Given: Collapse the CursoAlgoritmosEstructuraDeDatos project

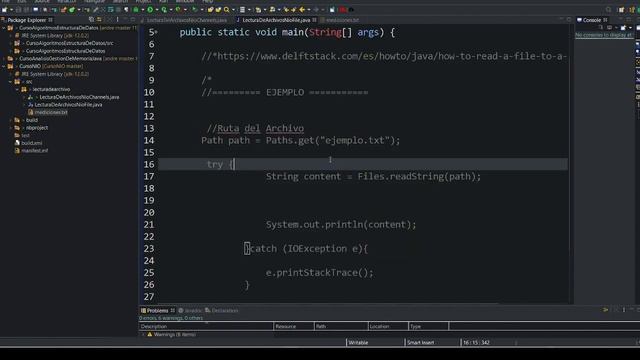Looking at the screenshot, I should pyautogui.click(x=4, y=28).
